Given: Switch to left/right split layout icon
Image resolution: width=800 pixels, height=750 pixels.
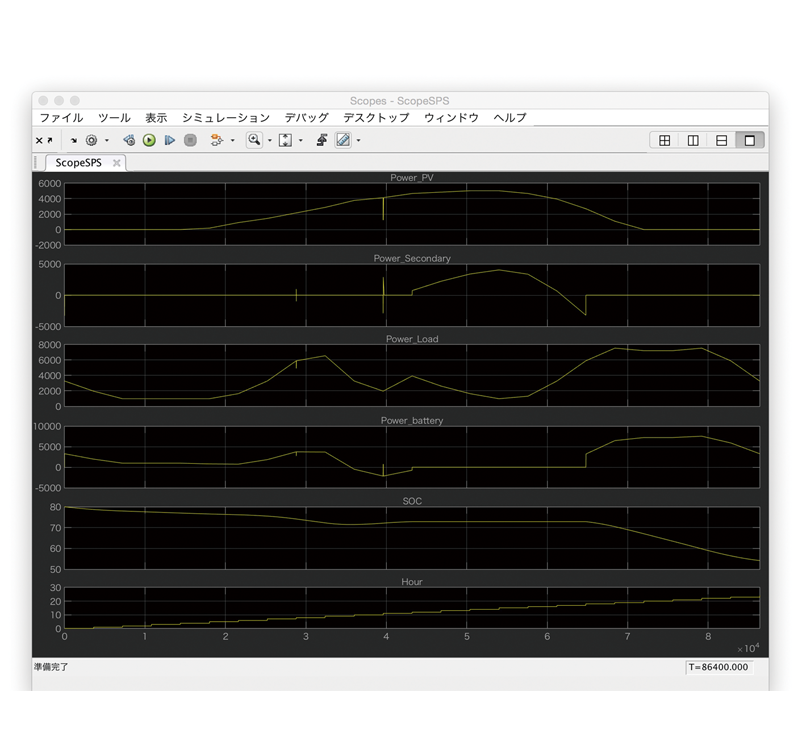Looking at the screenshot, I should [x=693, y=140].
